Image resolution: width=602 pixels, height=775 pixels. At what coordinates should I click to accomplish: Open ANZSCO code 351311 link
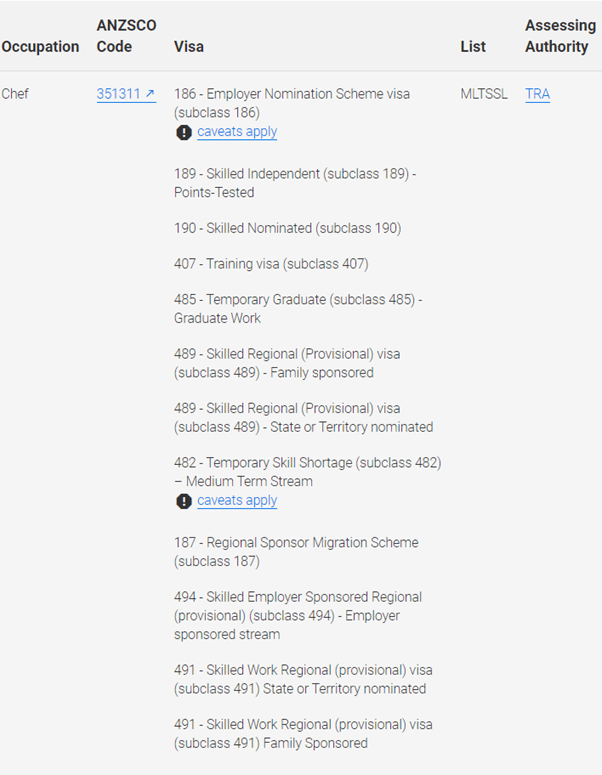126,94
